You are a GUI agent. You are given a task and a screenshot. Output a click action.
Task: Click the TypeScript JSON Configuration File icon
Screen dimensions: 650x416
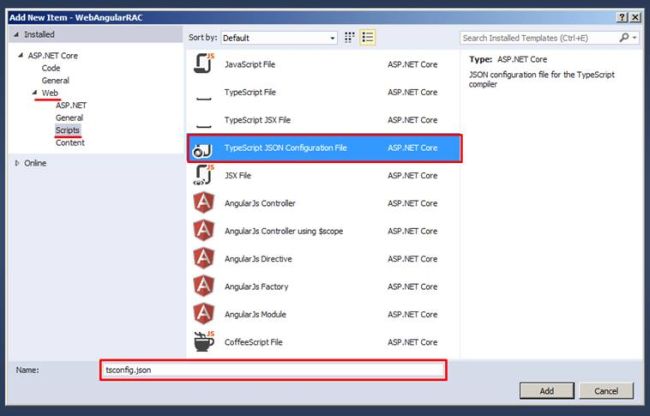(x=202, y=150)
